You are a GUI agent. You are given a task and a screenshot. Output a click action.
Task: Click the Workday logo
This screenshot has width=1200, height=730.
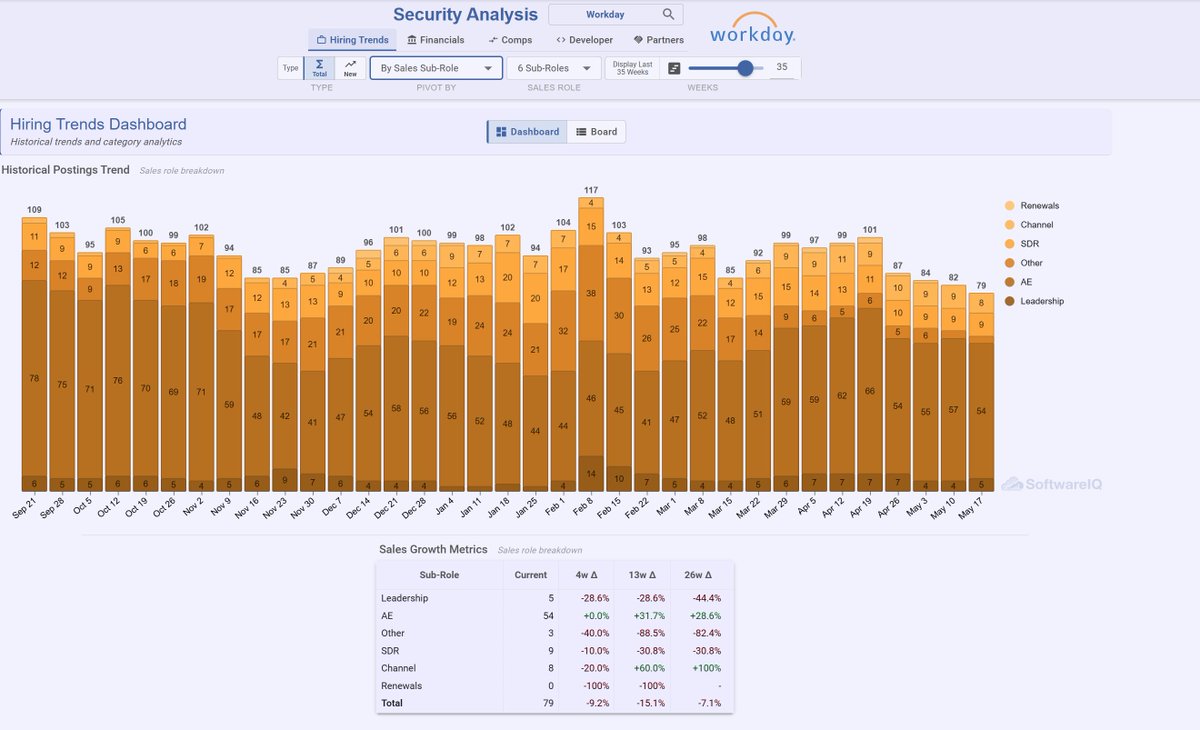pyautogui.click(x=753, y=28)
